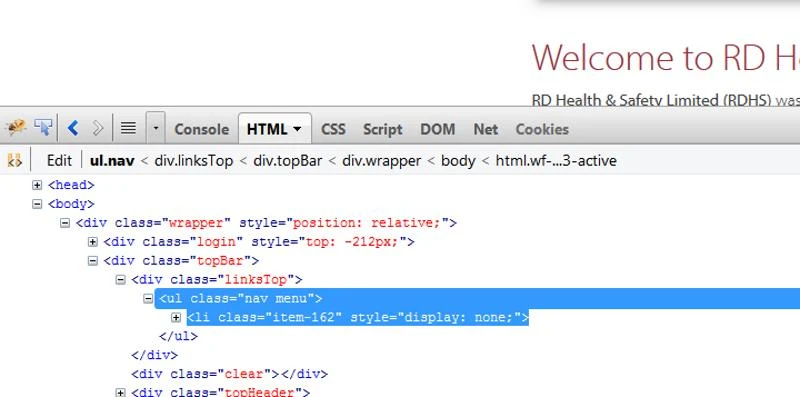This screenshot has width=800, height=397.
Task: Switch to the DOM tab
Action: point(437,130)
